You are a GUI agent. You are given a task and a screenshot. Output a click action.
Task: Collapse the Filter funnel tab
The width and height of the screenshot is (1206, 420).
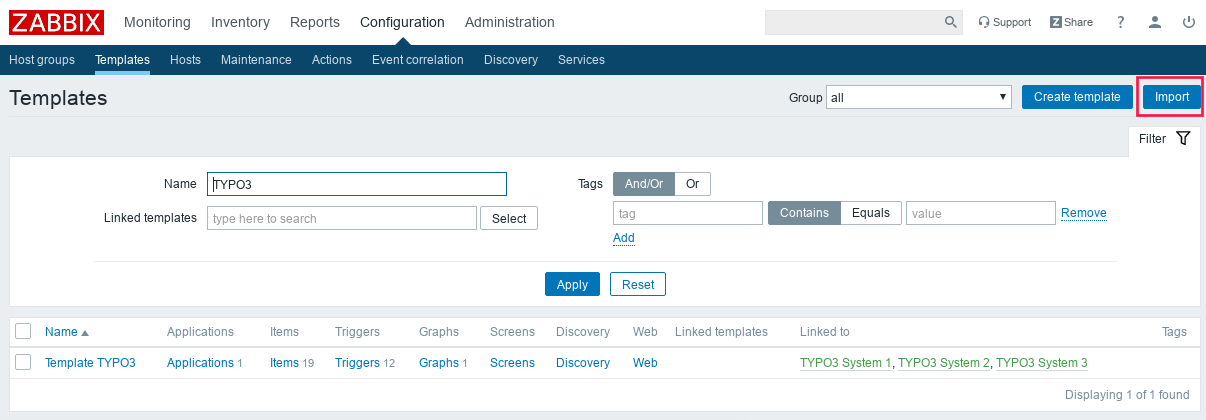tap(1165, 139)
